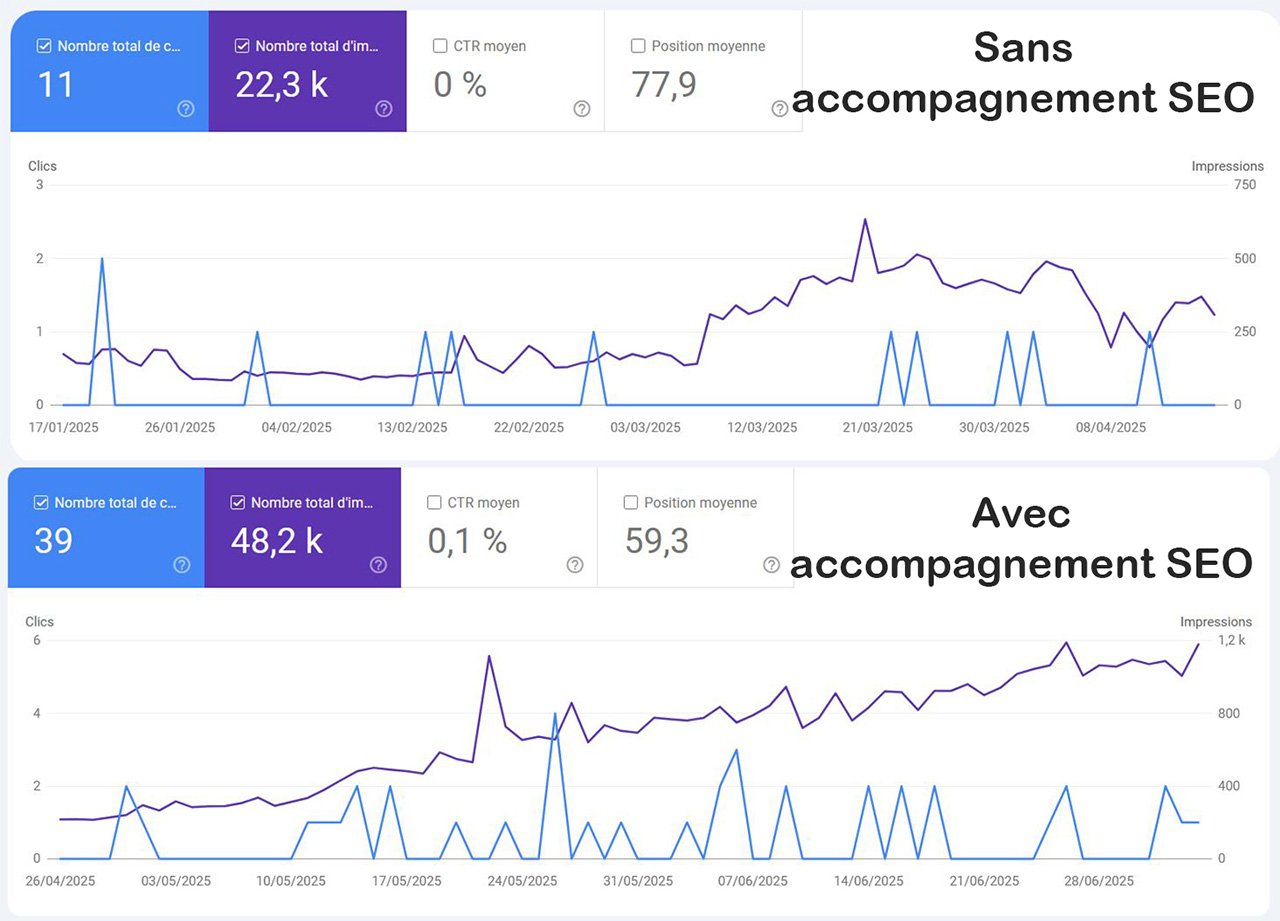Open help for 'Position moyenne' metric
Image resolution: width=1280 pixels, height=921 pixels.
780,109
